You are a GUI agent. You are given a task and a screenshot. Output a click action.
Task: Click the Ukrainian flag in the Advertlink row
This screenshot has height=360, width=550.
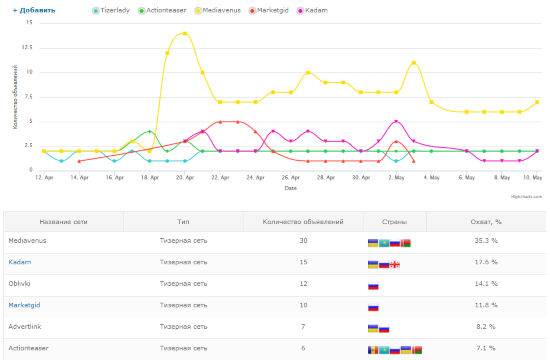[373, 329]
